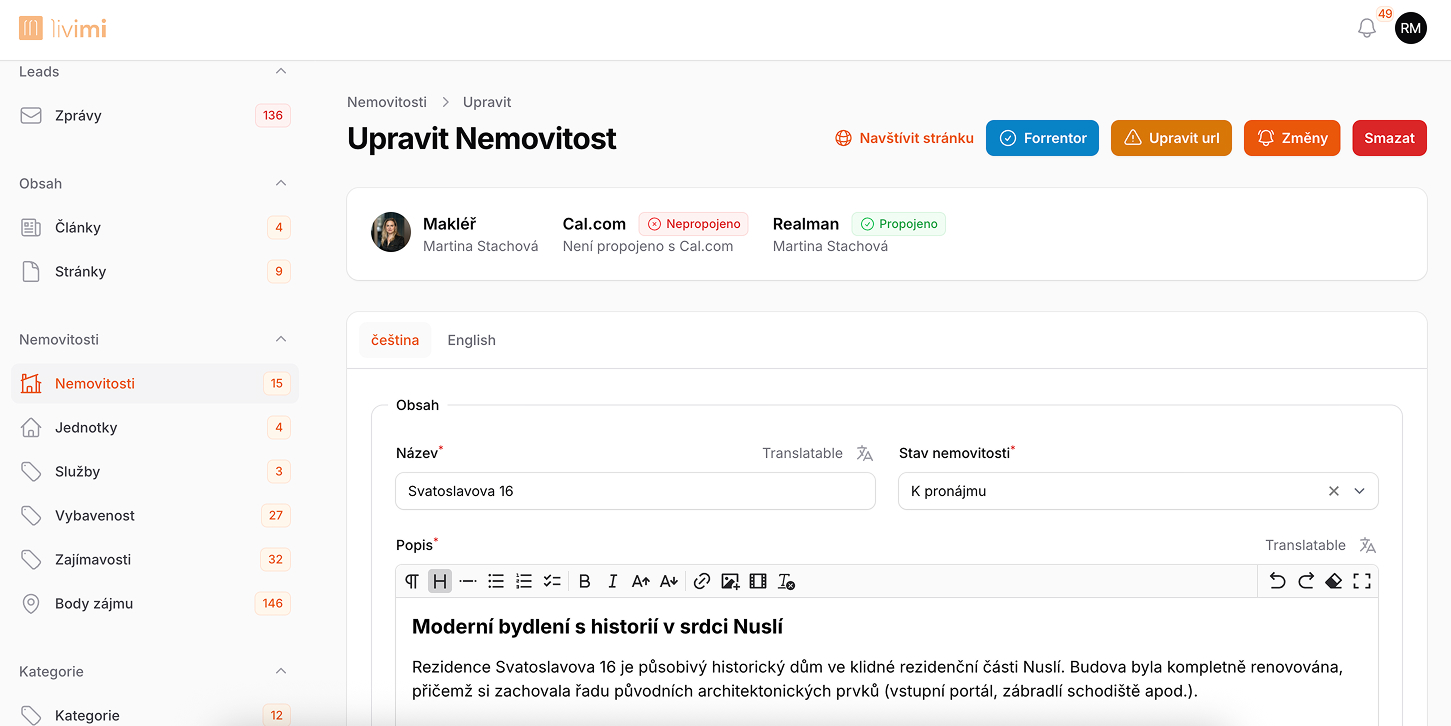This screenshot has height=726, width=1451.
Task: Click the Nepropojeno status badge
Action: tap(694, 224)
